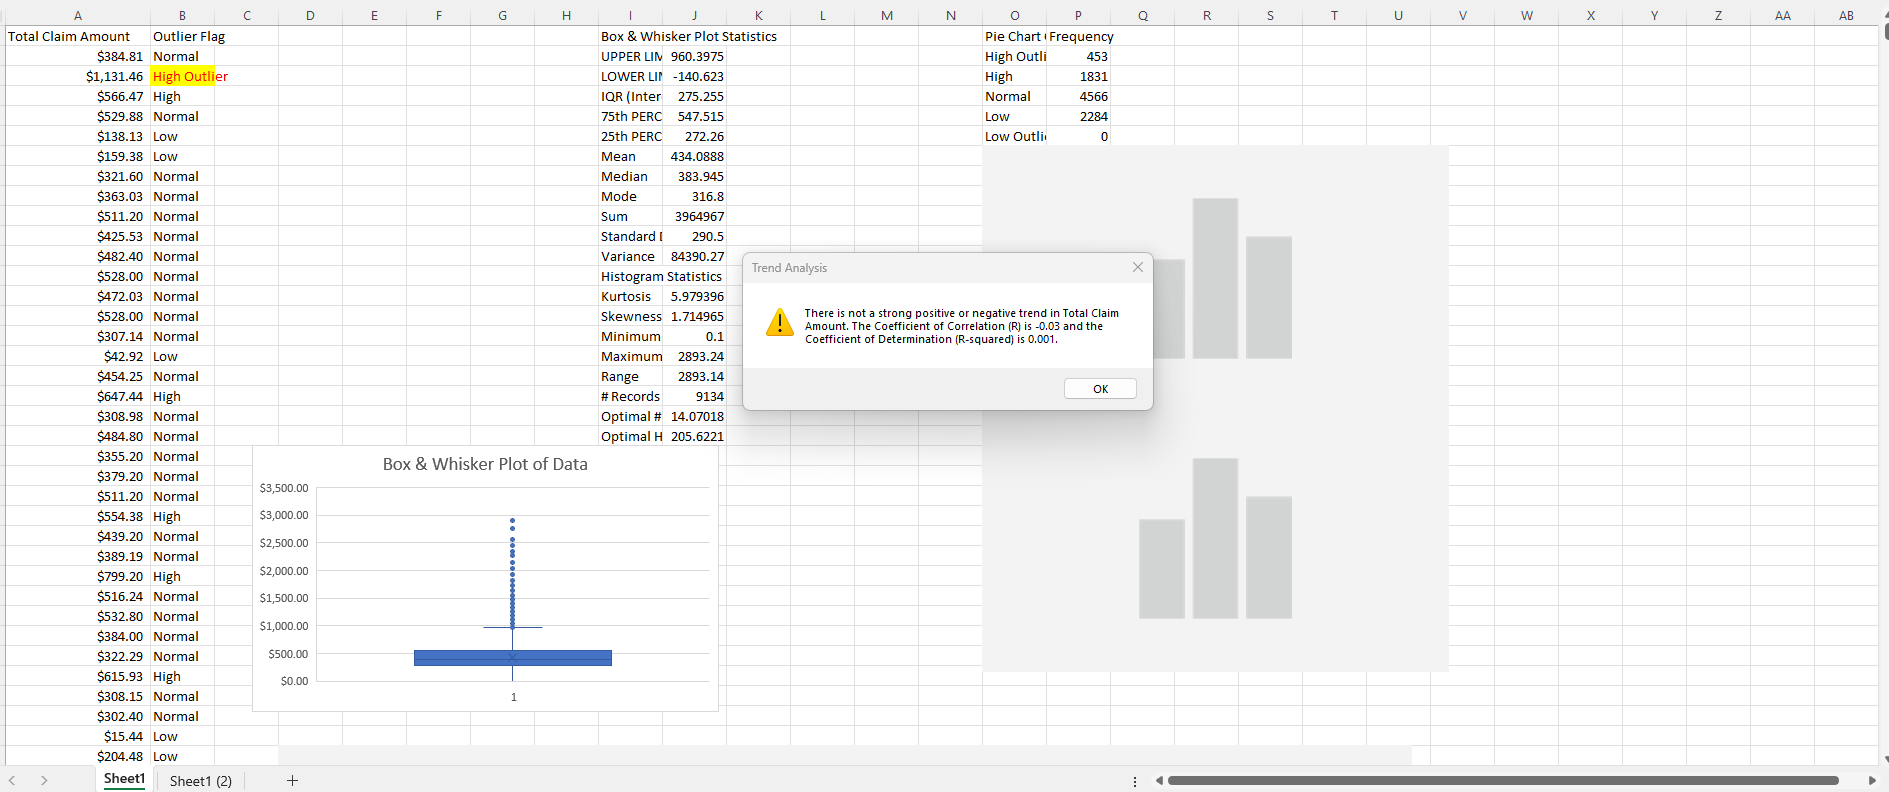Click the next sheet navigation arrow
The height and width of the screenshot is (792, 1889).
click(44, 780)
